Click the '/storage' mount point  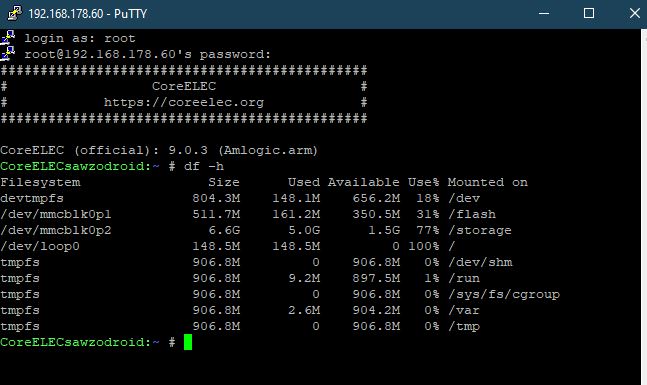coord(480,230)
